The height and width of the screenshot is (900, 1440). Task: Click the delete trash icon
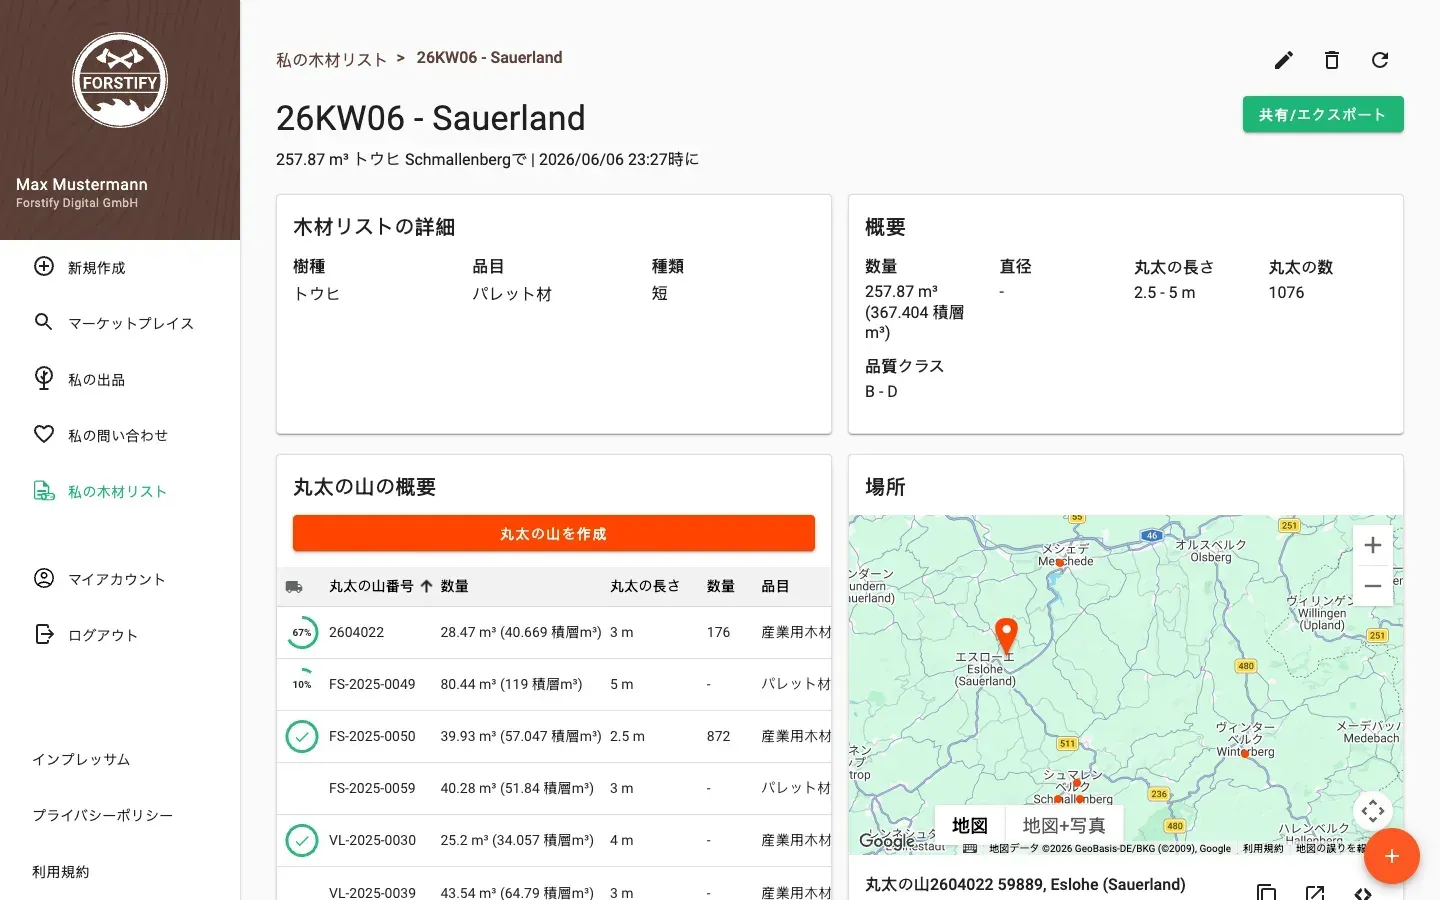point(1332,60)
